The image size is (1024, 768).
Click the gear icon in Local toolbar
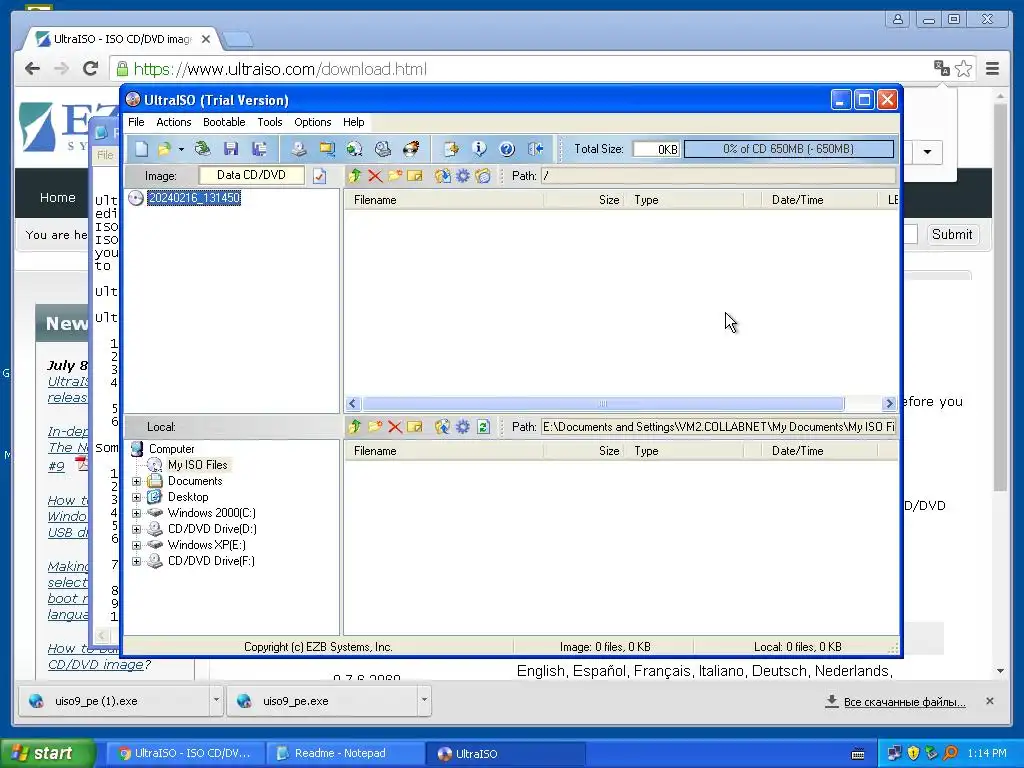462,426
